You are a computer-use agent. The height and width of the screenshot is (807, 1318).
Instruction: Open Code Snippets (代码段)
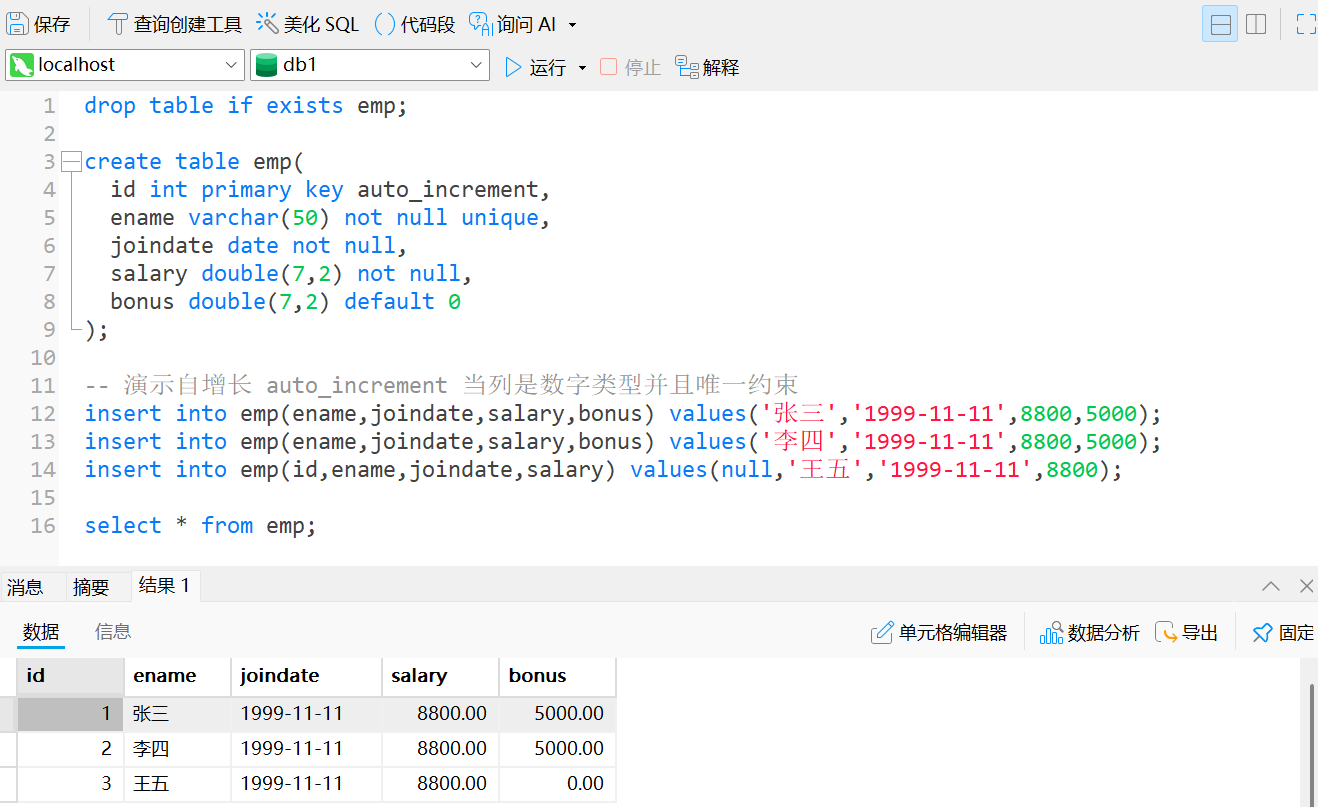point(415,24)
